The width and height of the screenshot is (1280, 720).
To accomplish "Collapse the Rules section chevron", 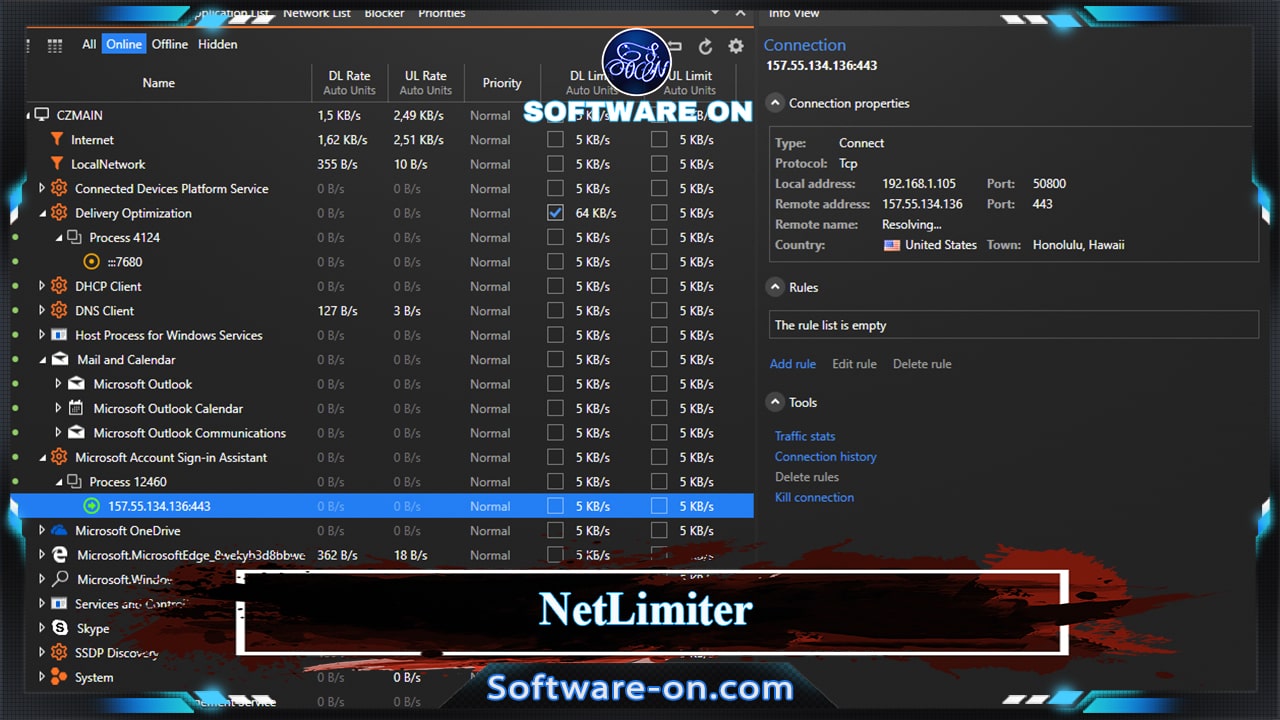I will (775, 287).
